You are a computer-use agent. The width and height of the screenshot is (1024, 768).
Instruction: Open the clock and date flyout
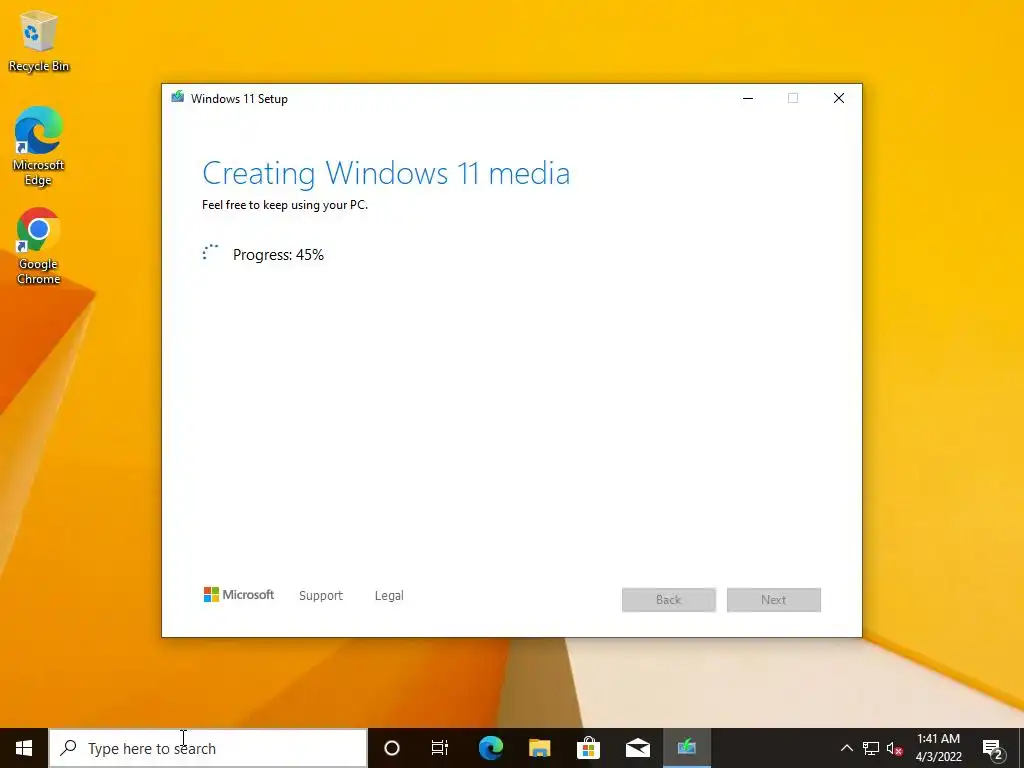938,748
